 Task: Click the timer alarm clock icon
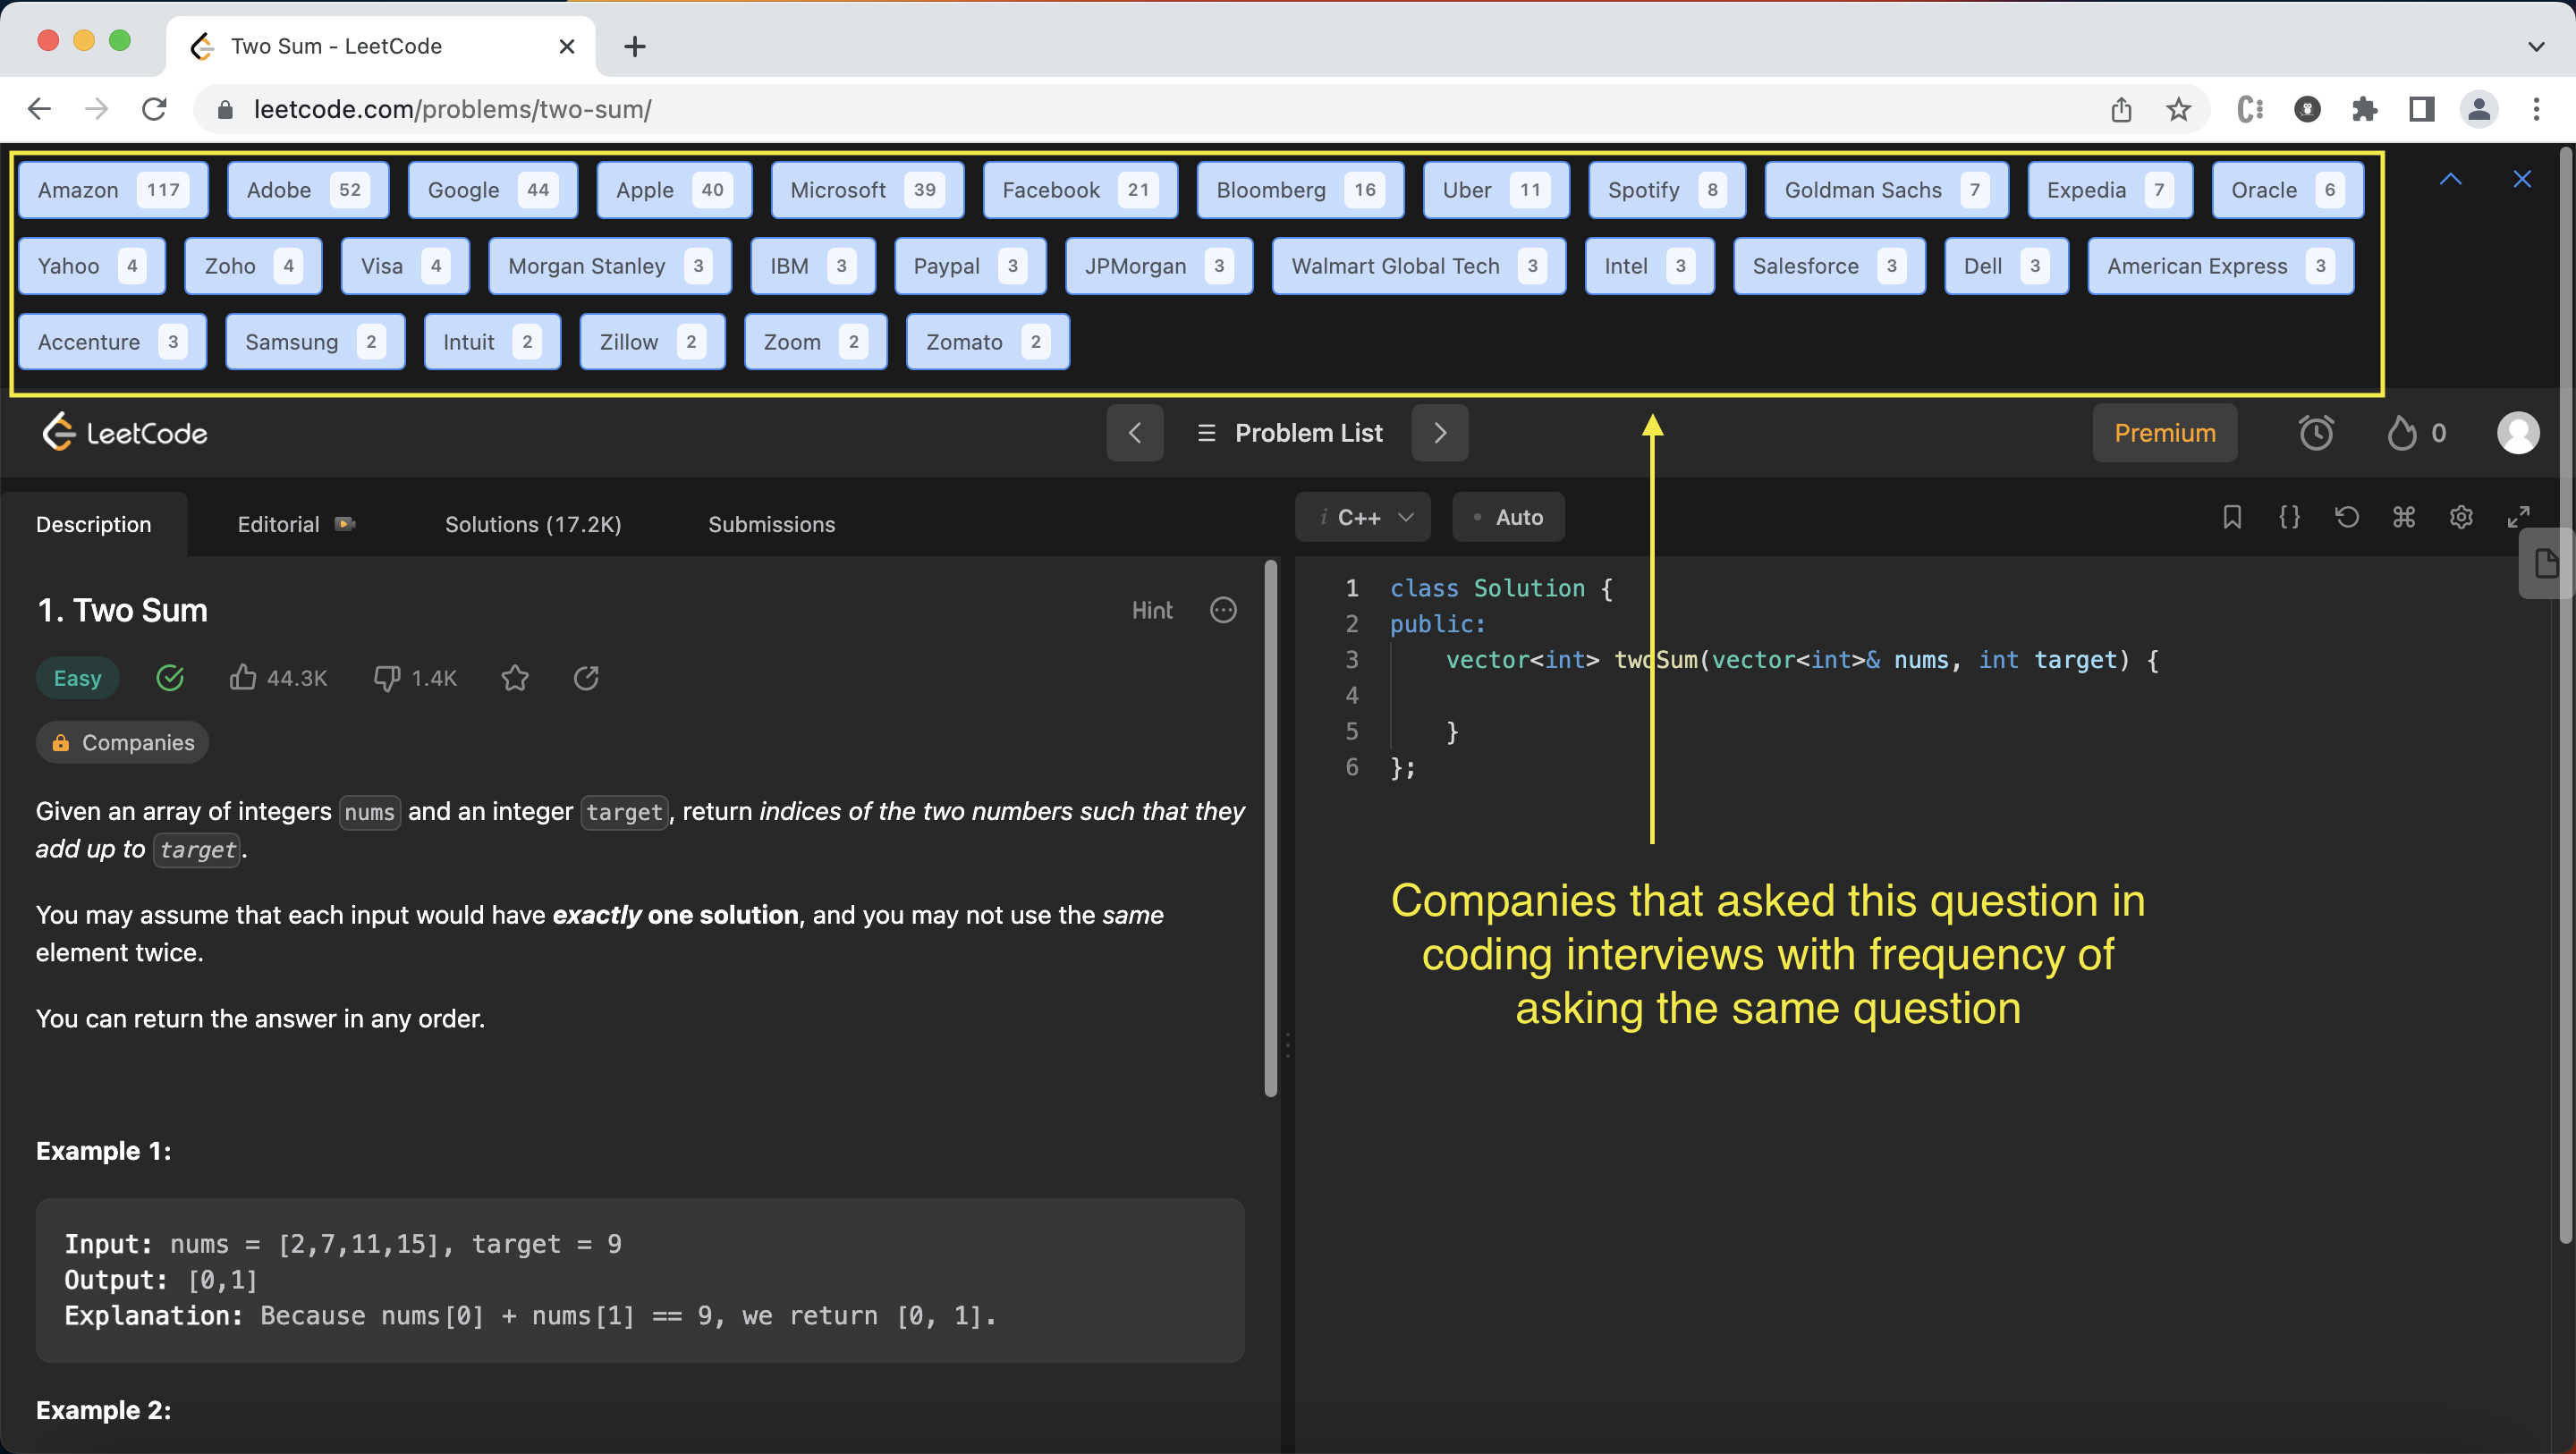click(x=2316, y=433)
